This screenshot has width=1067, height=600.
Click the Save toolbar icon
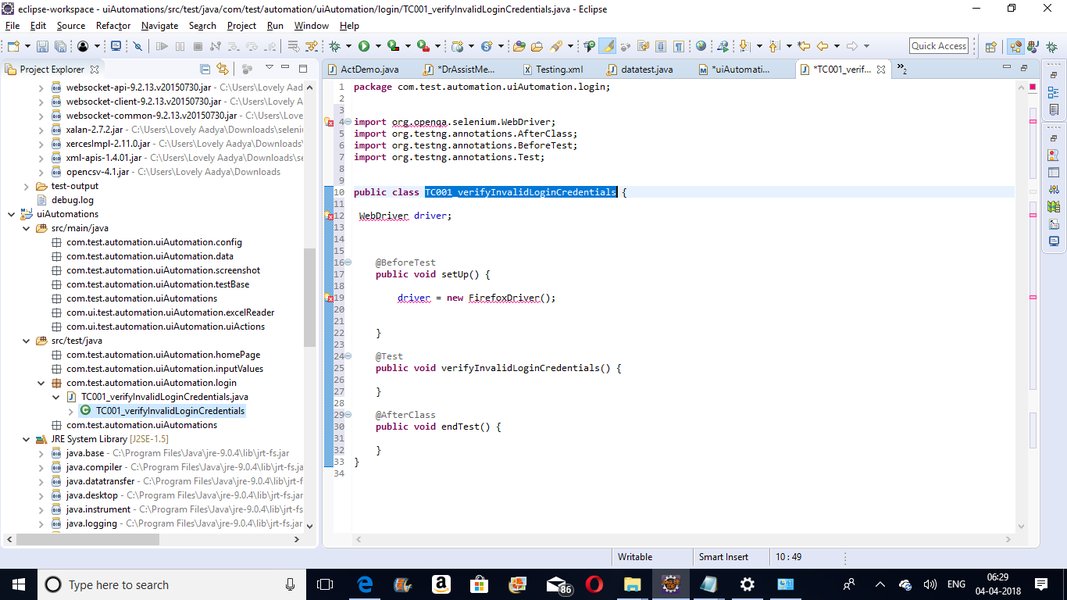point(42,46)
